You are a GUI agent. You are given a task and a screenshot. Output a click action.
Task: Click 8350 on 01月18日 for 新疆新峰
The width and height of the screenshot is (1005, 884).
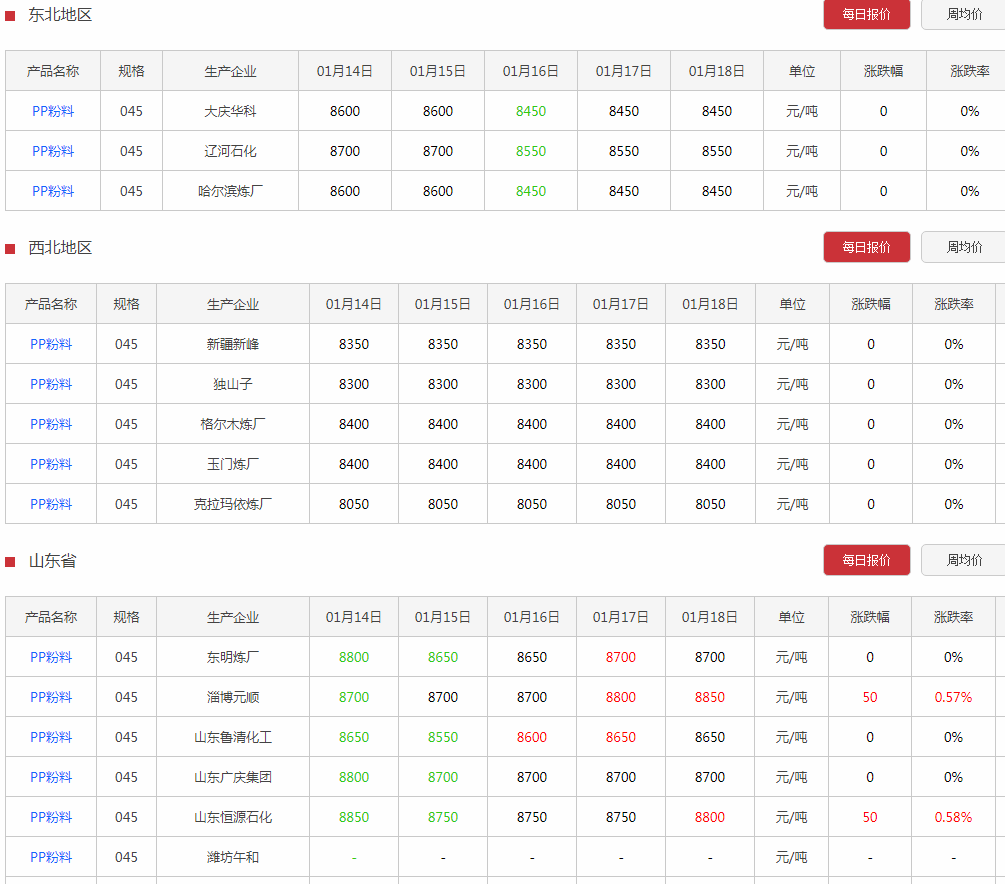point(710,344)
